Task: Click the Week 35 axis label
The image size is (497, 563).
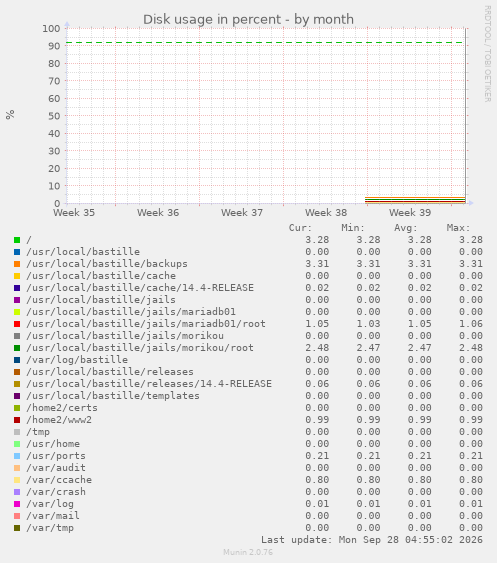Action: (x=74, y=213)
